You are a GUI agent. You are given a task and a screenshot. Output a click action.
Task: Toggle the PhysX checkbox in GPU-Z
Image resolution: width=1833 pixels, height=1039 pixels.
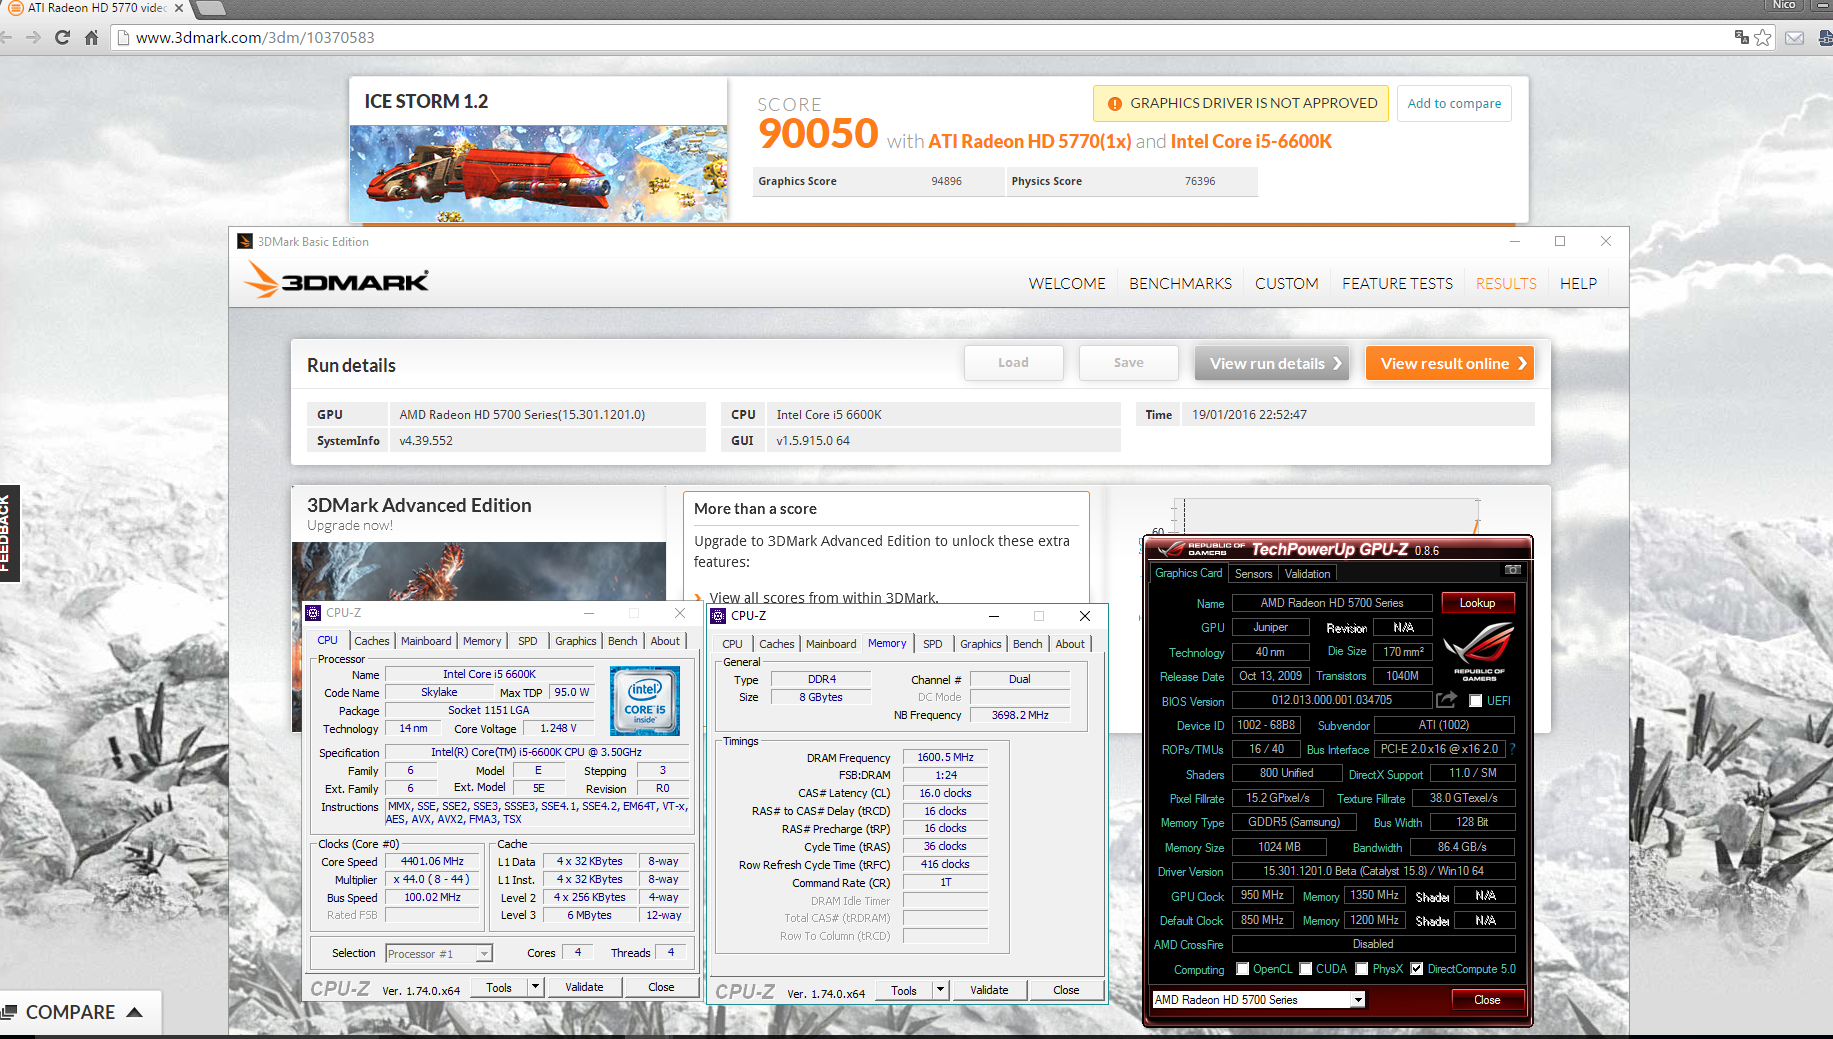pos(1362,969)
